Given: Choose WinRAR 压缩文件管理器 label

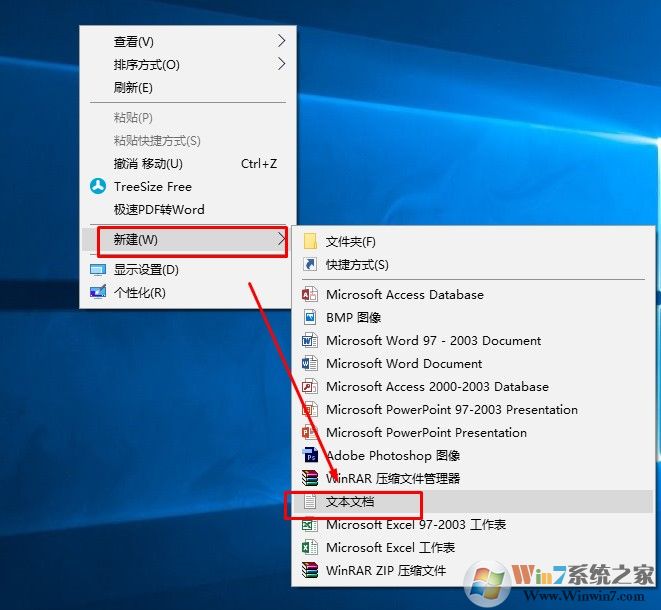Looking at the screenshot, I should coord(393,478).
